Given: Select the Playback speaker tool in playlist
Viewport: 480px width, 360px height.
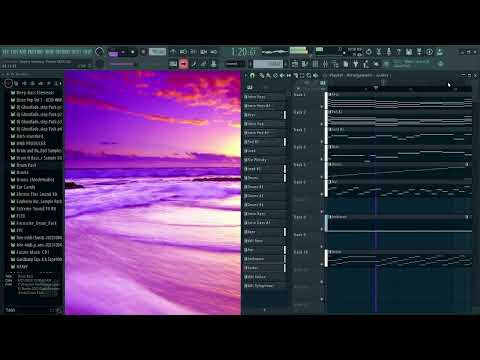Looking at the screenshot, I should click(x=315, y=76).
